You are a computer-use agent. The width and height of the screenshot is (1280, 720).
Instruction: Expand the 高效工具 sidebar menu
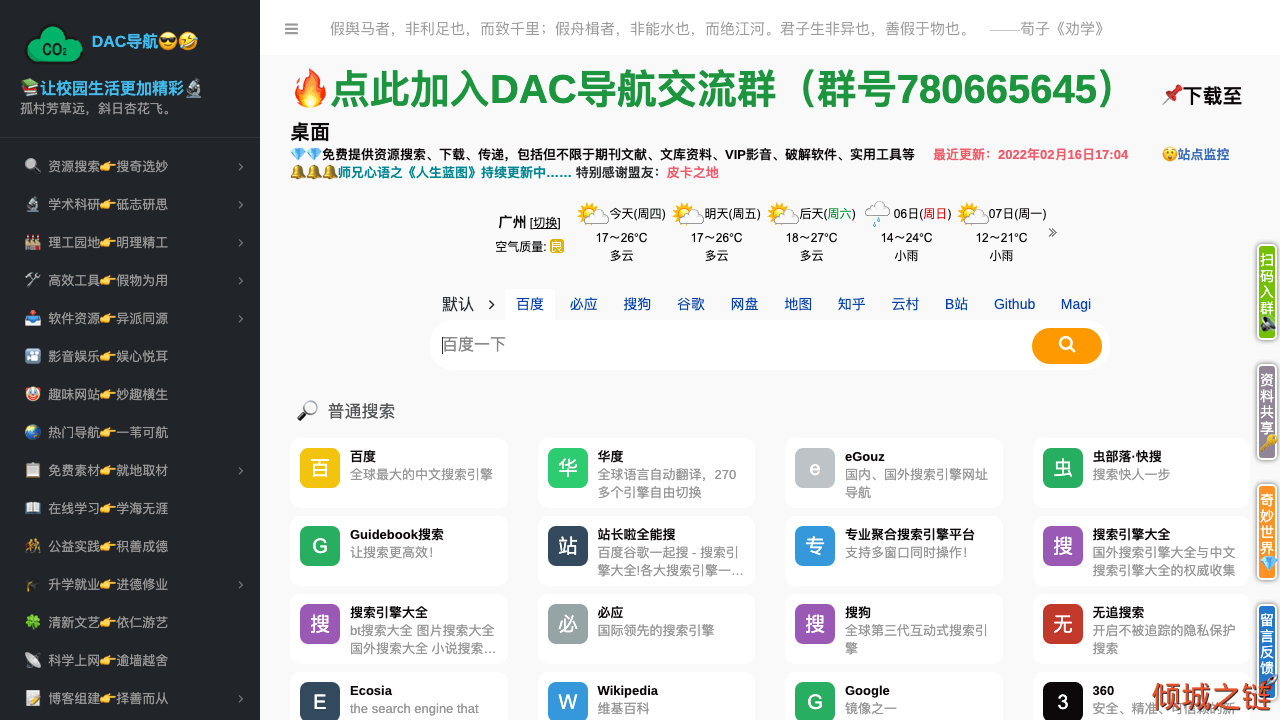[x=130, y=280]
